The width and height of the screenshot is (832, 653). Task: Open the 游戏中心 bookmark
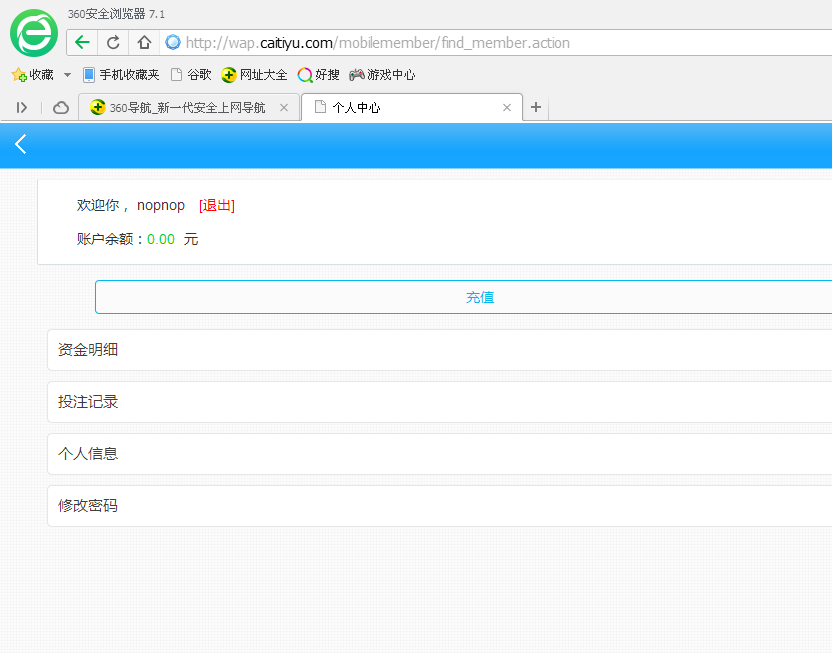coord(382,75)
